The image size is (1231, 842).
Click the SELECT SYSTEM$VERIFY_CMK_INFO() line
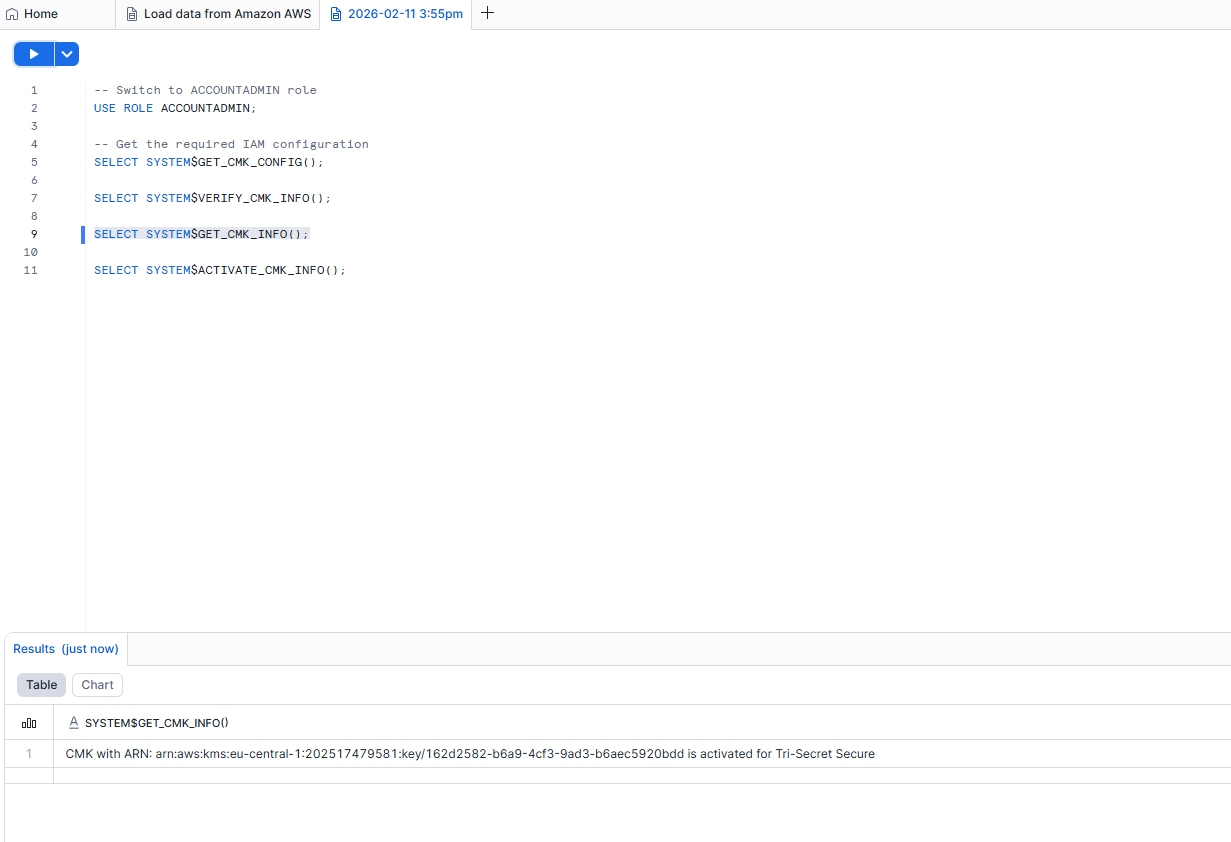coord(212,198)
